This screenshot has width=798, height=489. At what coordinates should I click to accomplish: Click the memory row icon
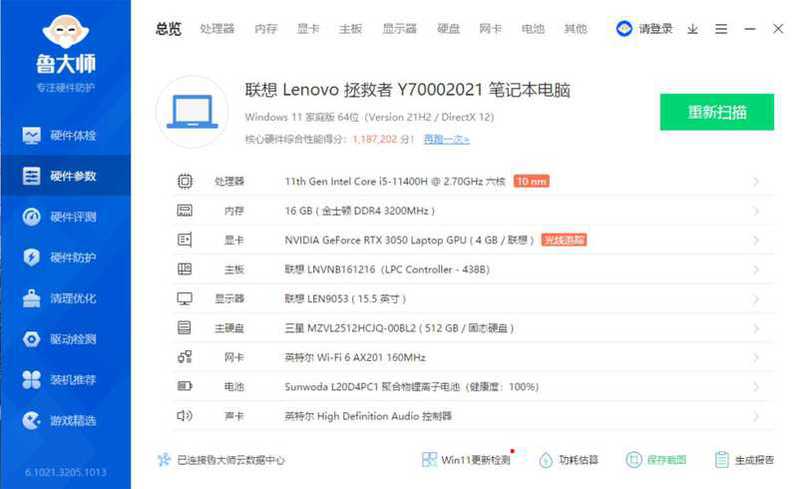click(x=185, y=211)
